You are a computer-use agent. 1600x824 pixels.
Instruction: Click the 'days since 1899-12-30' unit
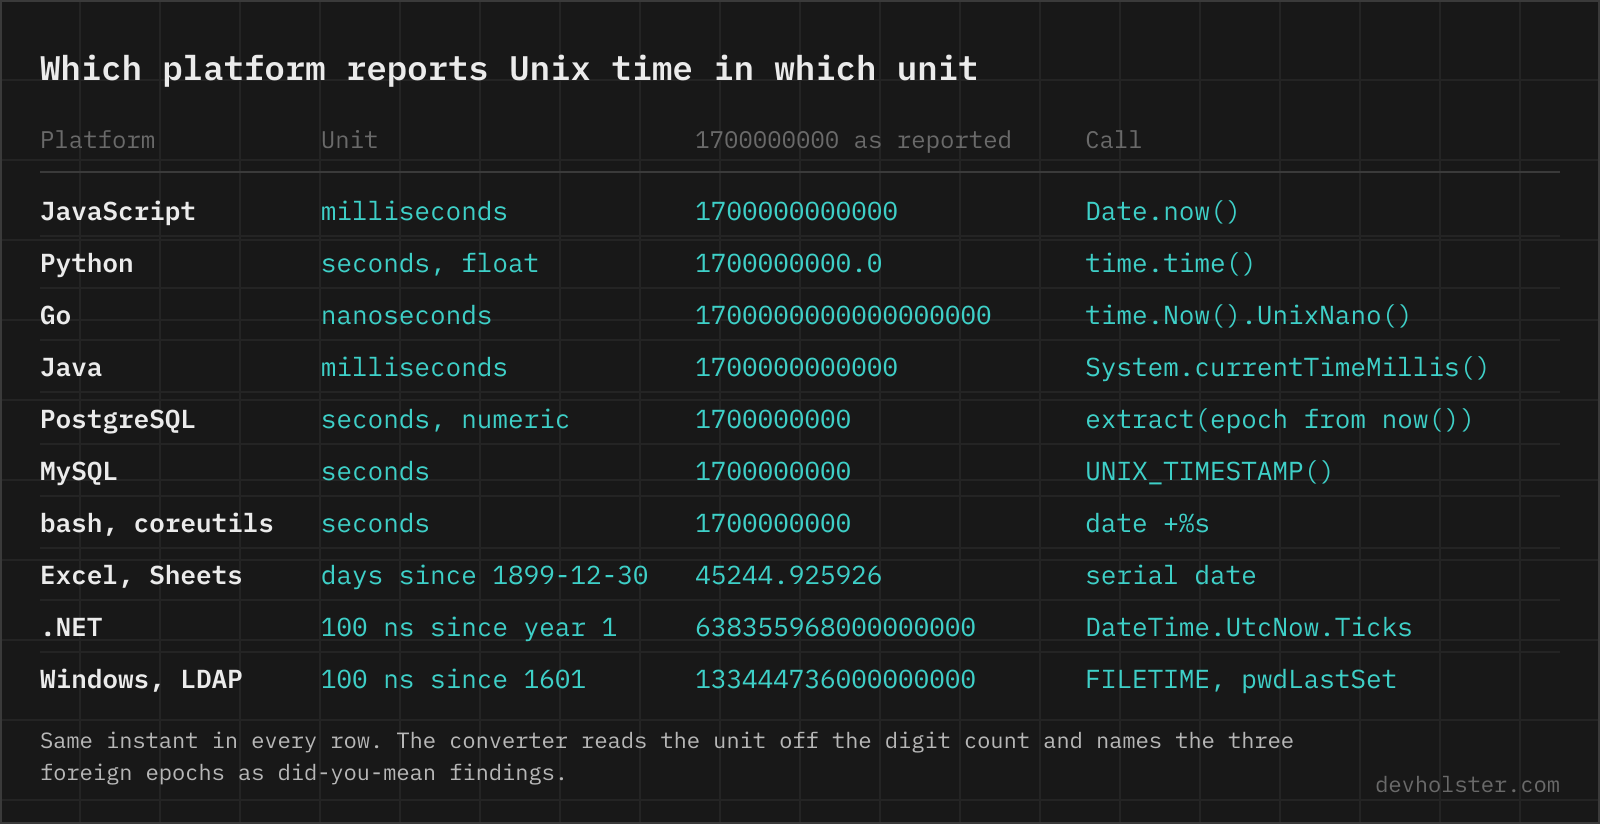(484, 576)
